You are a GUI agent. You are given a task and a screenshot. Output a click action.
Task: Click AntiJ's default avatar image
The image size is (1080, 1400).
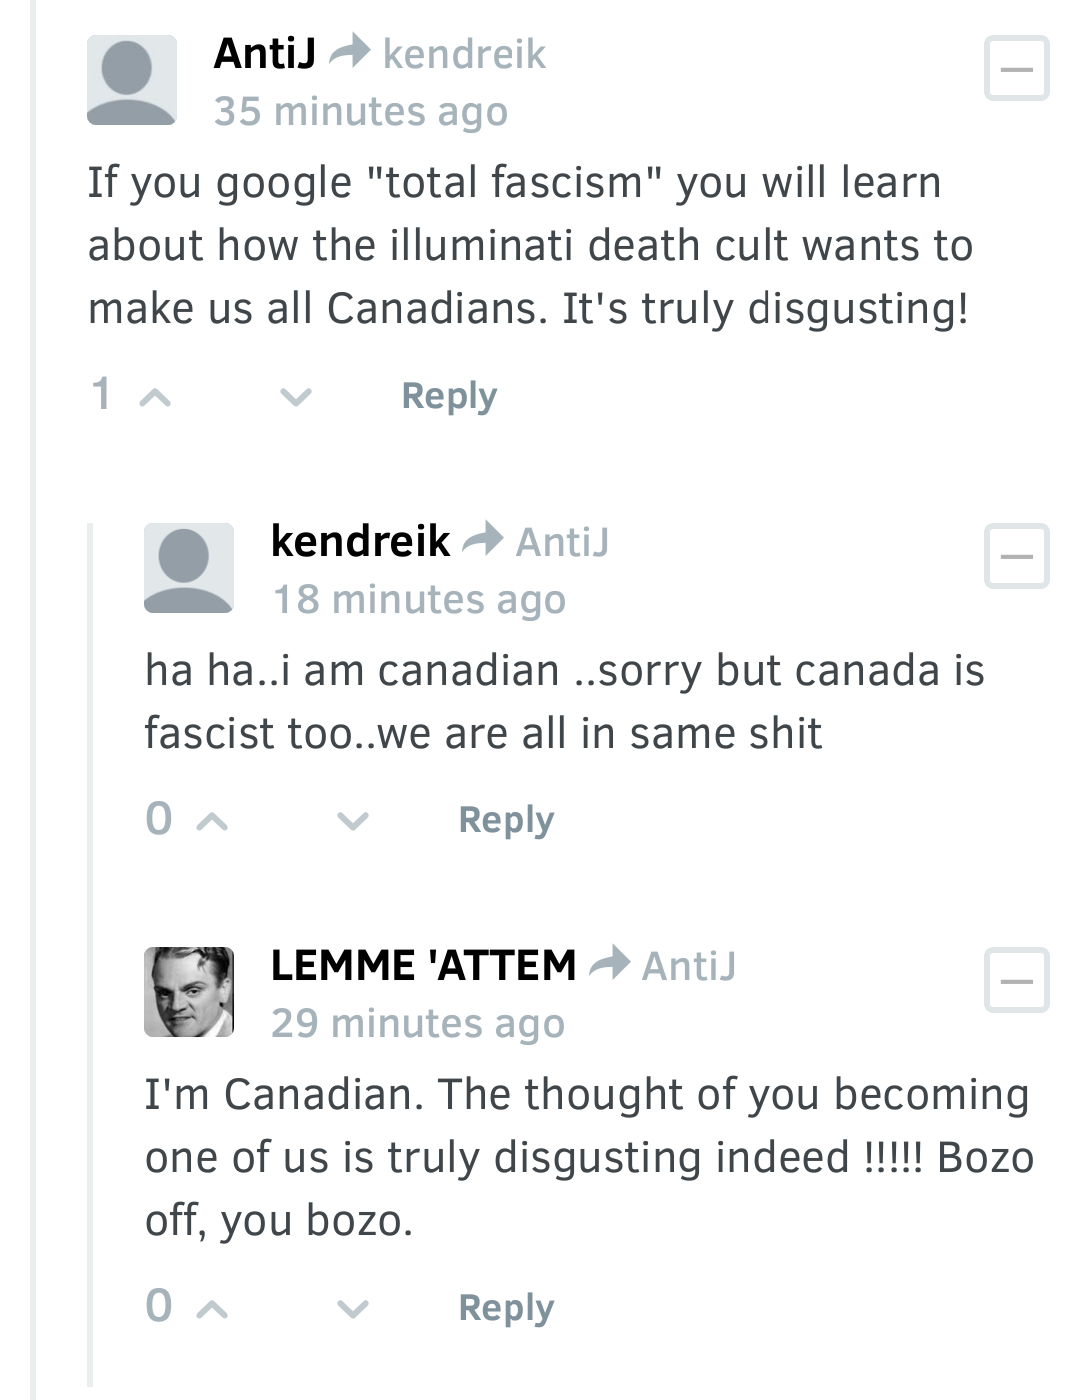click(x=132, y=80)
